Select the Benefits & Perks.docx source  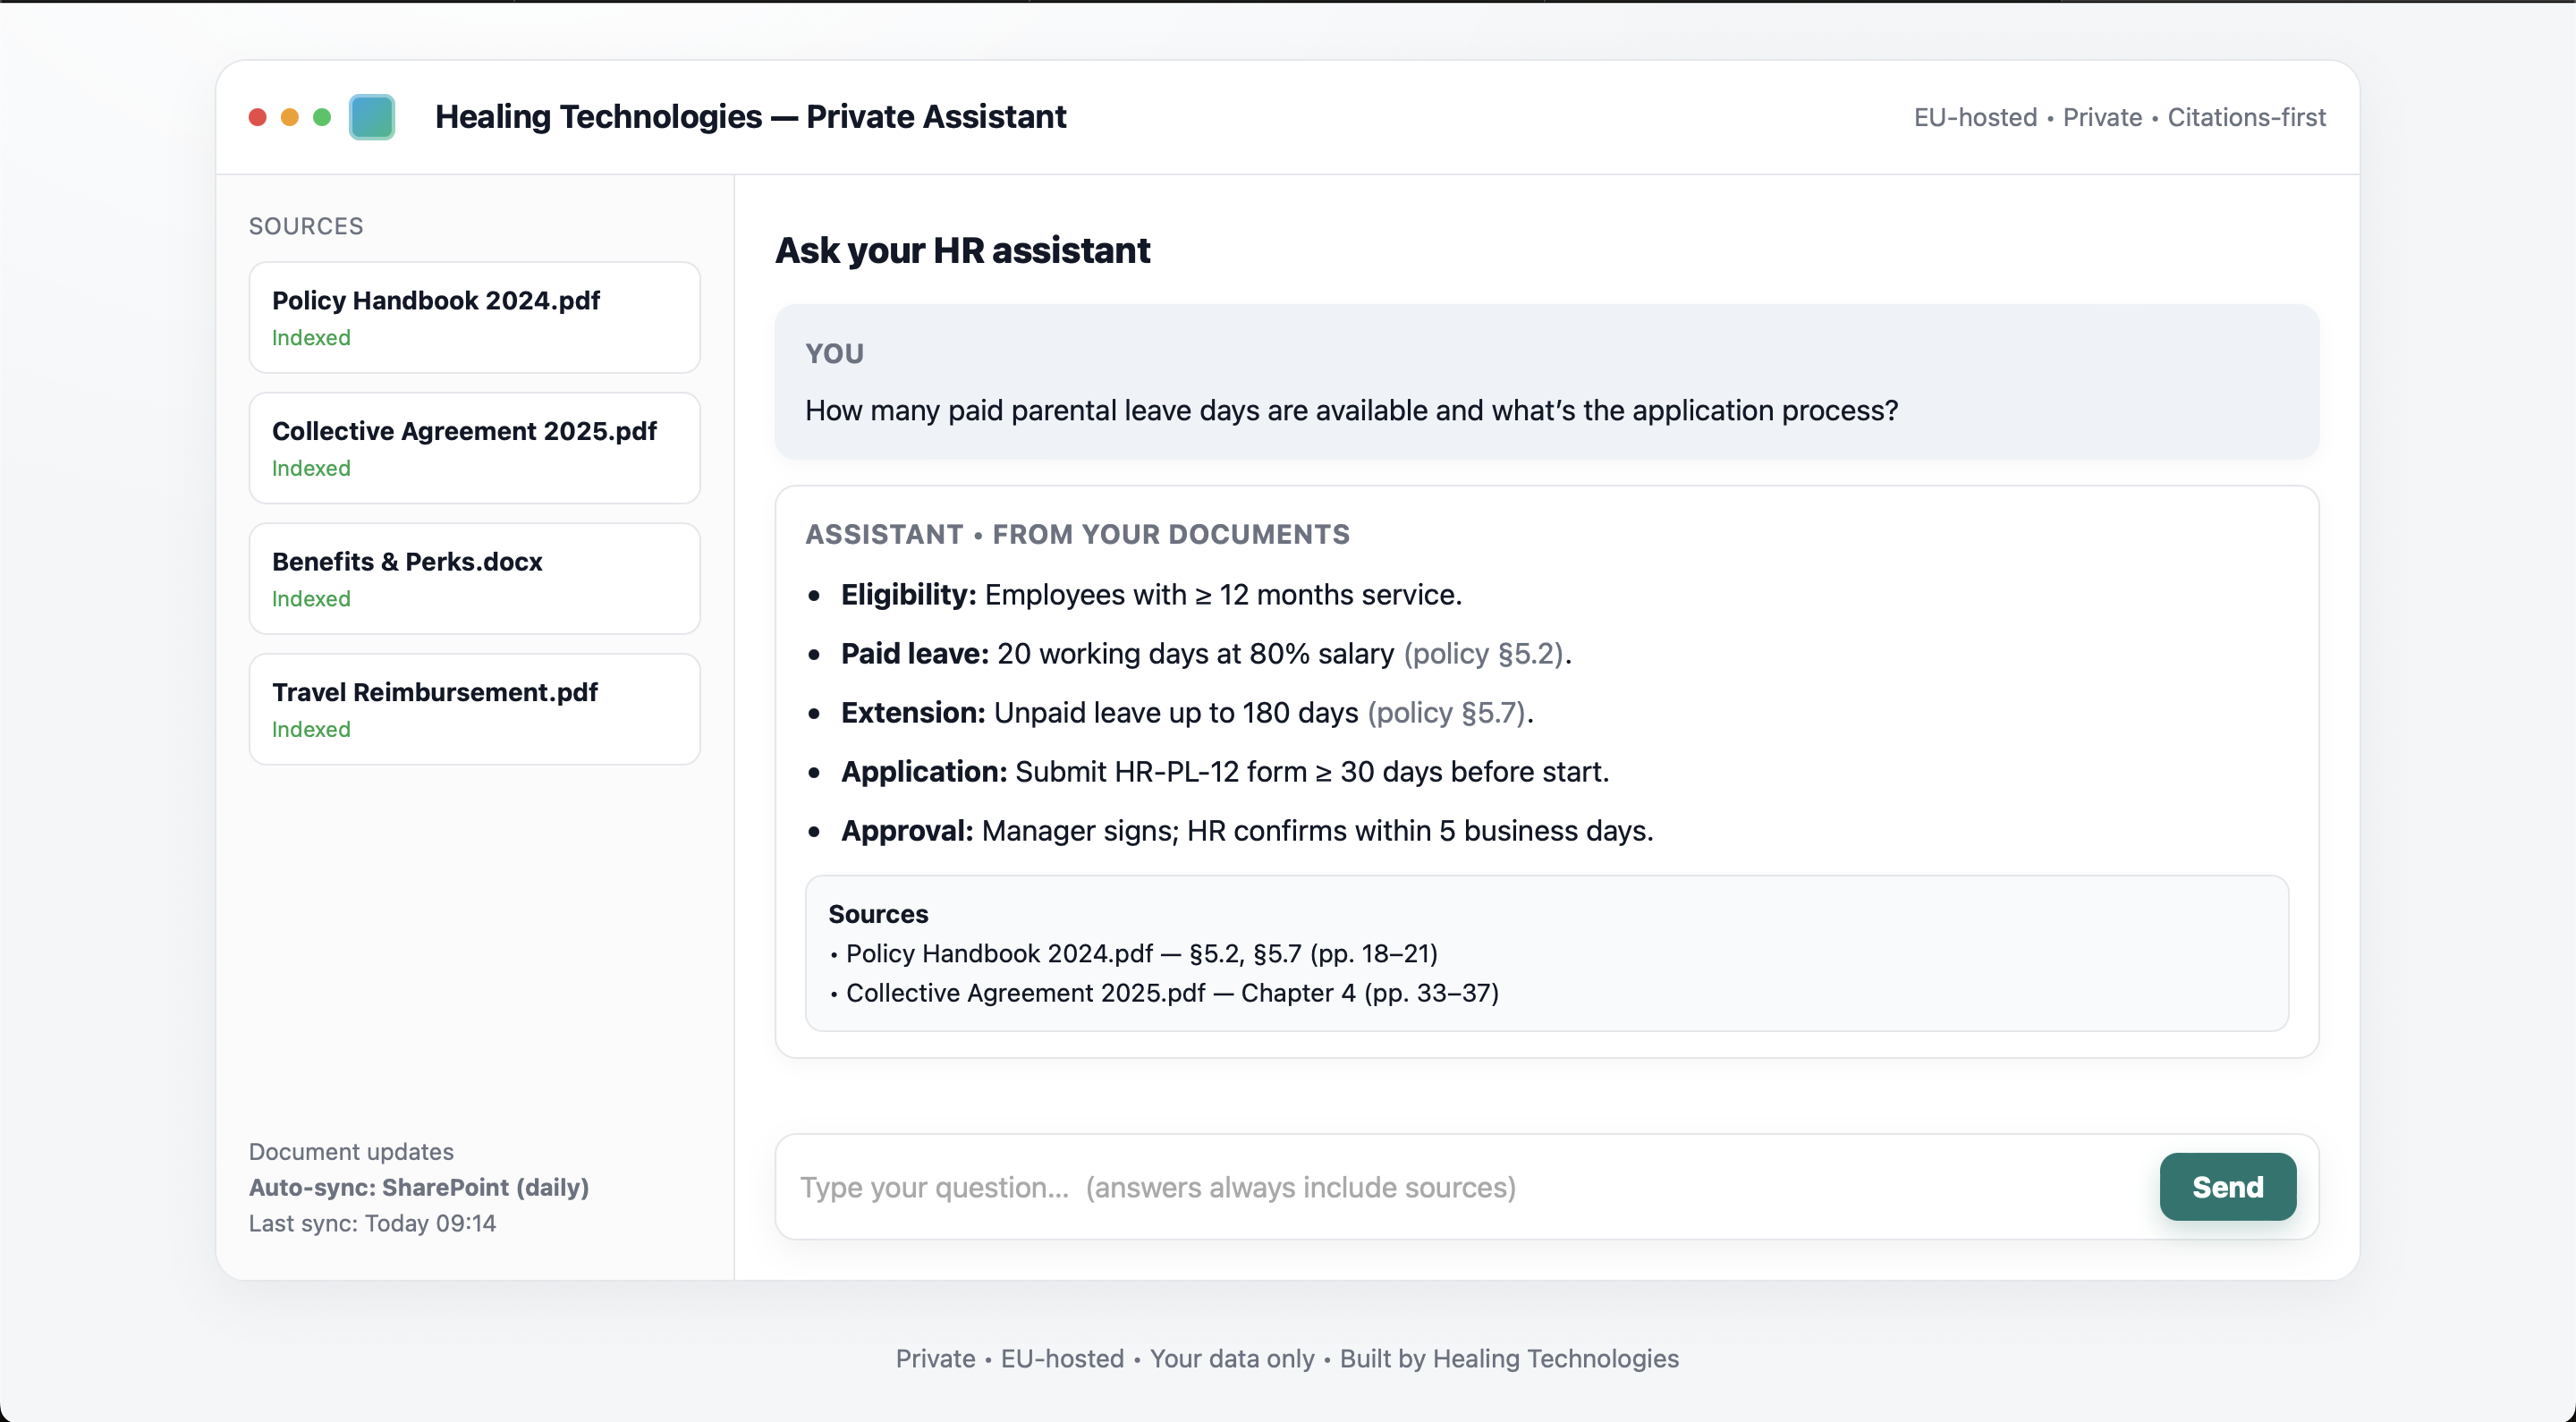474,578
